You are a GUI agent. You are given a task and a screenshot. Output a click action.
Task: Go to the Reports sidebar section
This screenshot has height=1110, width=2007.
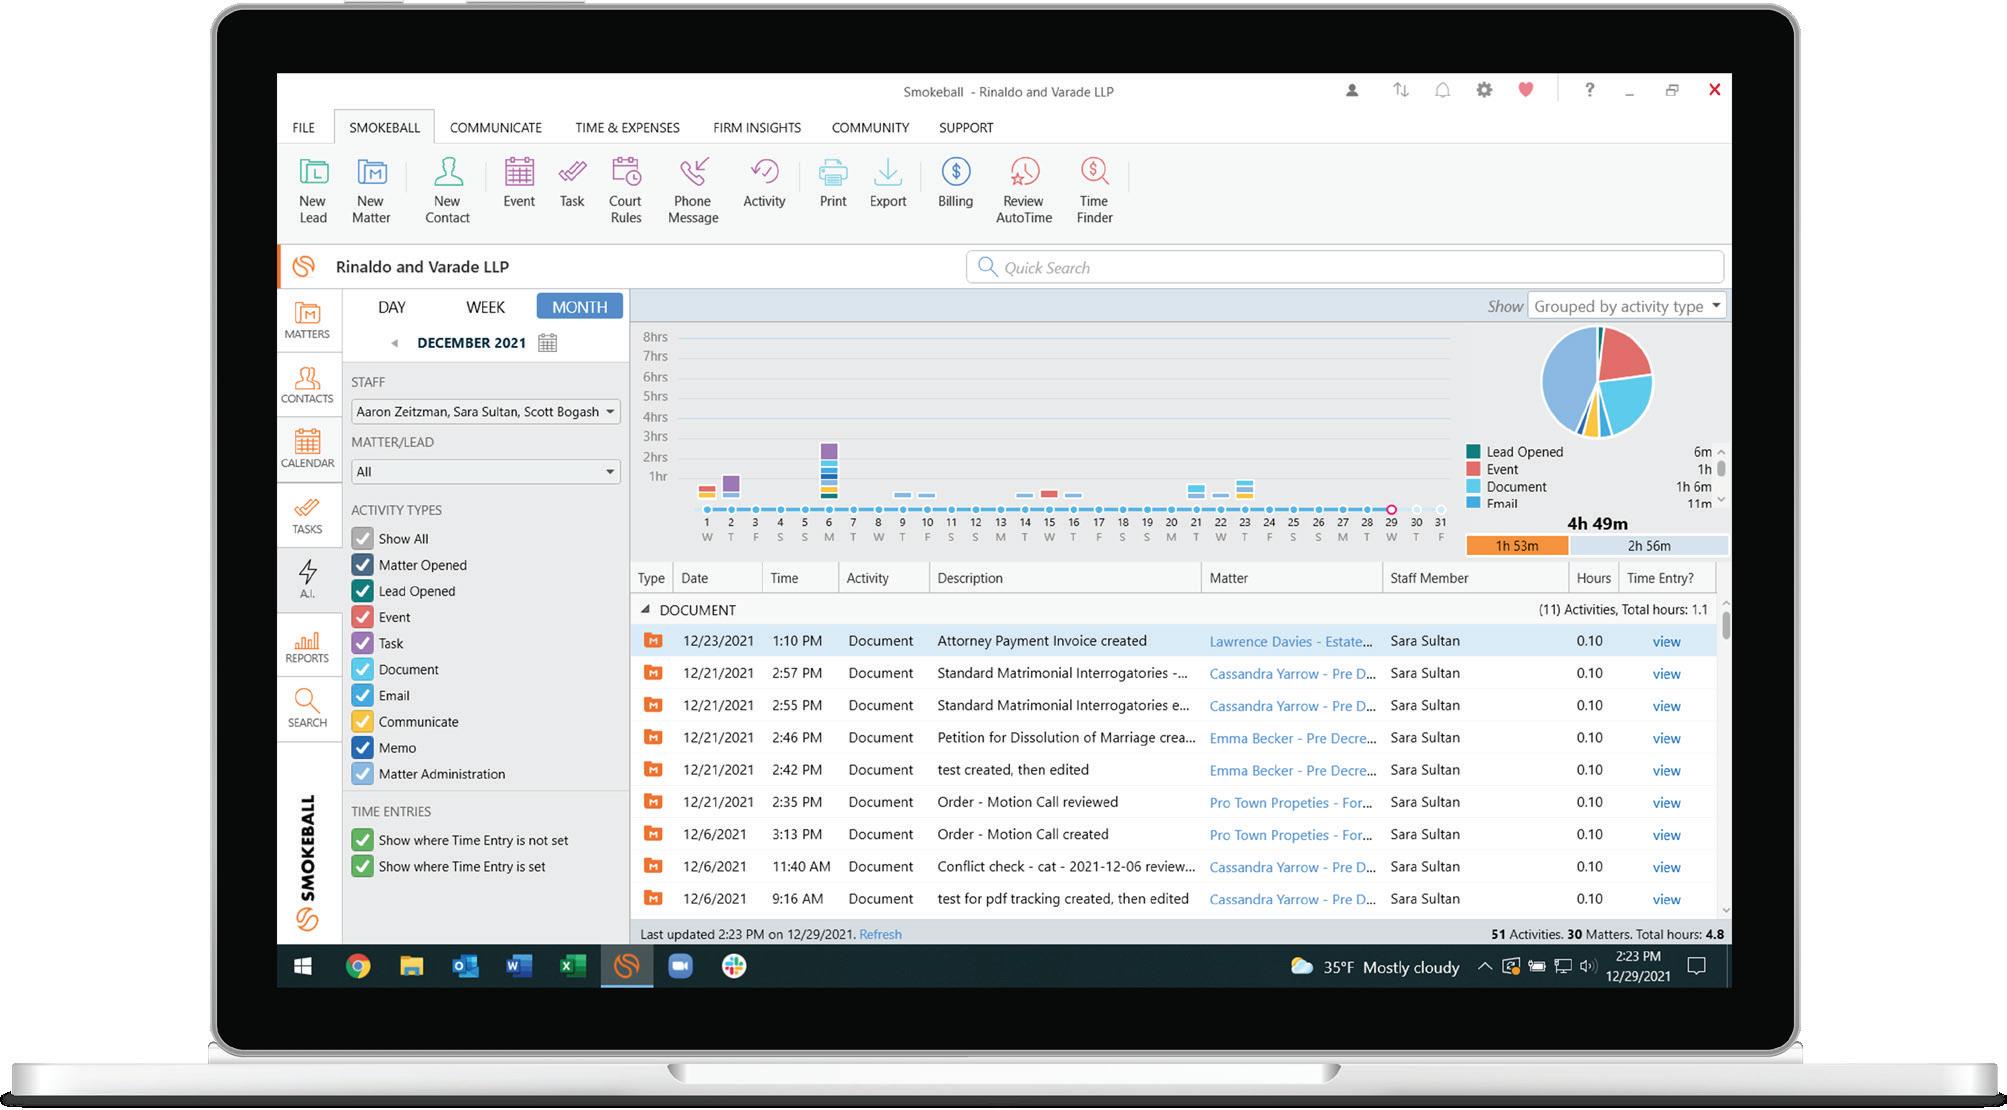coord(307,645)
